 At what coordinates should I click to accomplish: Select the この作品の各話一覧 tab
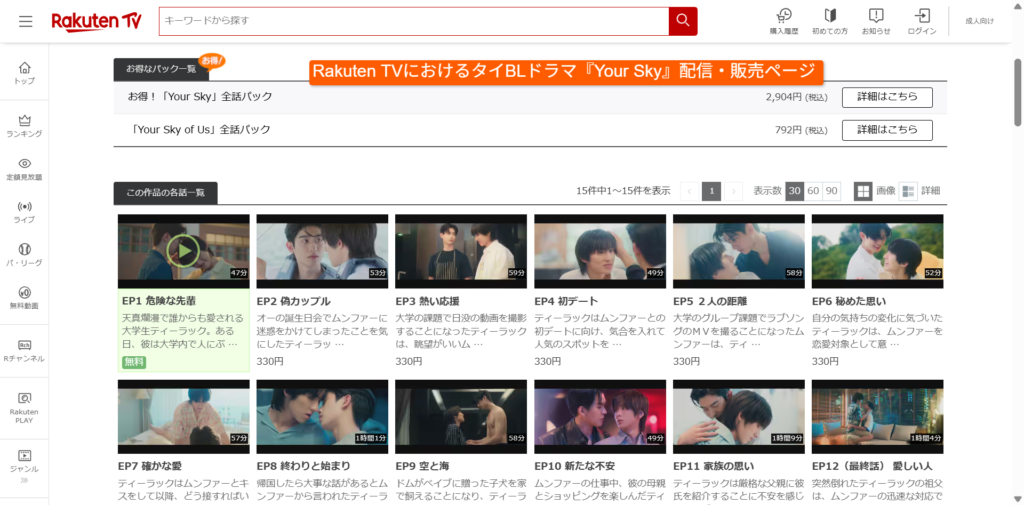click(165, 193)
